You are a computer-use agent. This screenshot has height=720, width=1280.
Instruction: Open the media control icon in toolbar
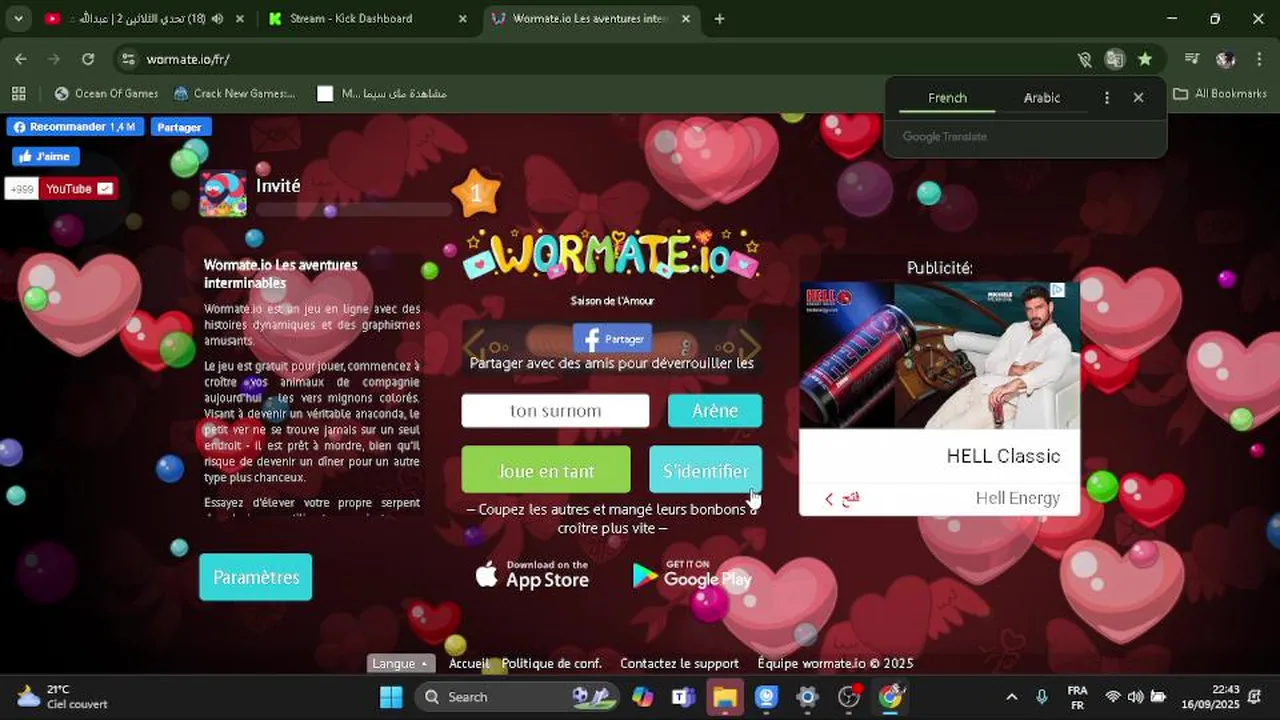pos(1191,59)
